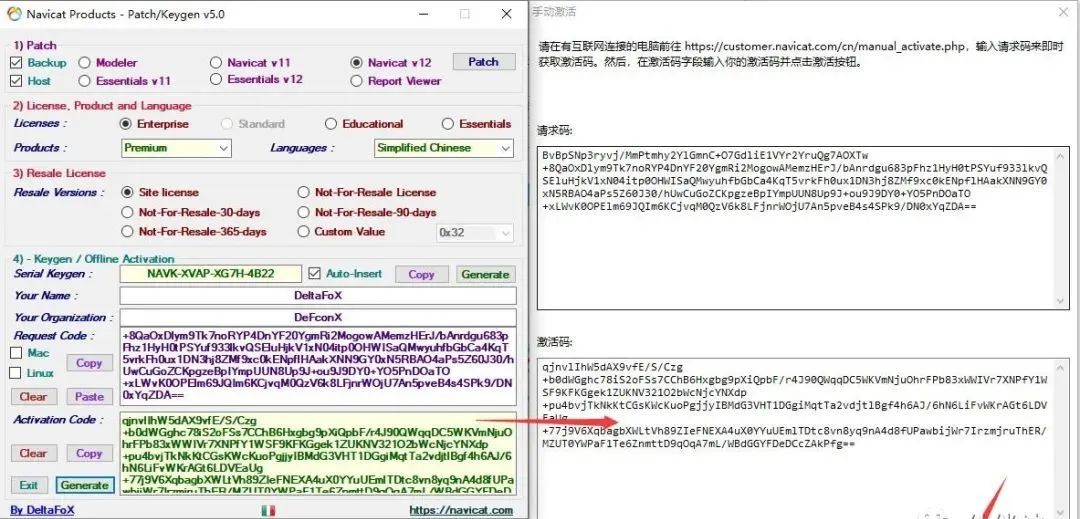Copy the Request Code
Viewport: 1080px width, 519px height.
(89, 363)
